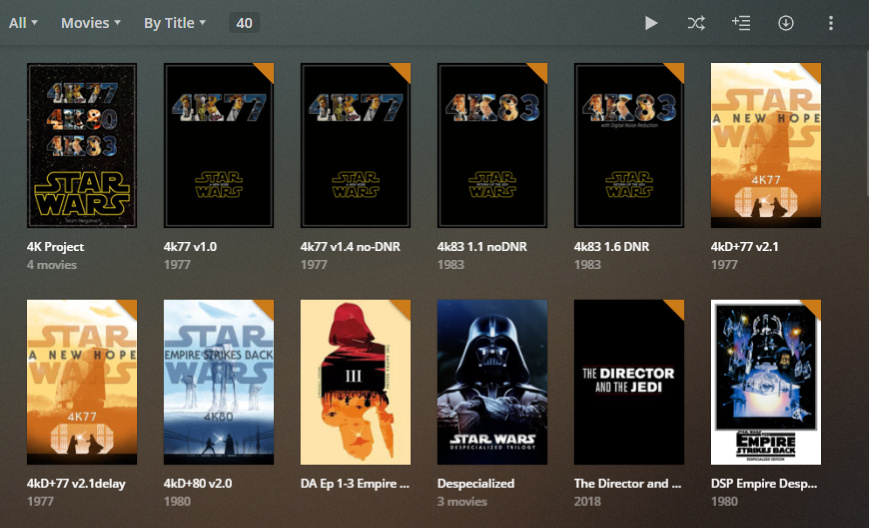This screenshot has width=869, height=528.
Task: Open the Despecialized collection poster
Action: pos(492,382)
